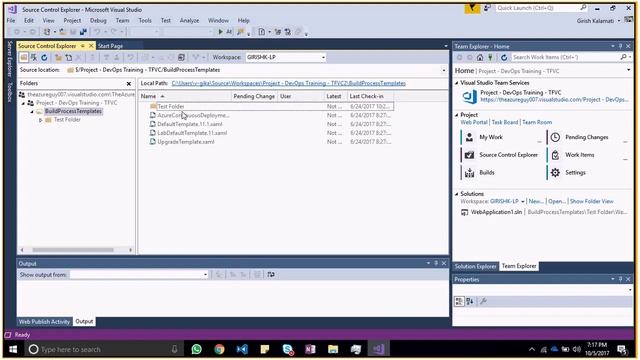Screen dimensions: 640x360
Task: Toggle auto-hide pin on Output panel
Action: pos(436,263)
